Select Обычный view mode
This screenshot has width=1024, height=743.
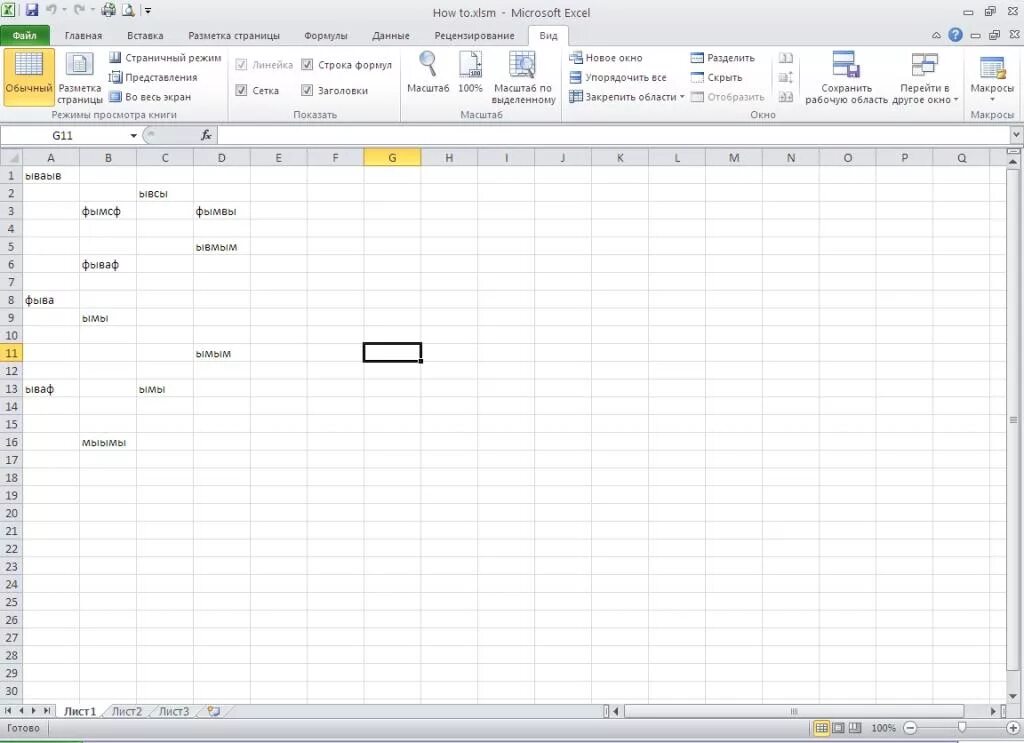pyautogui.click(x=29, y=77)
